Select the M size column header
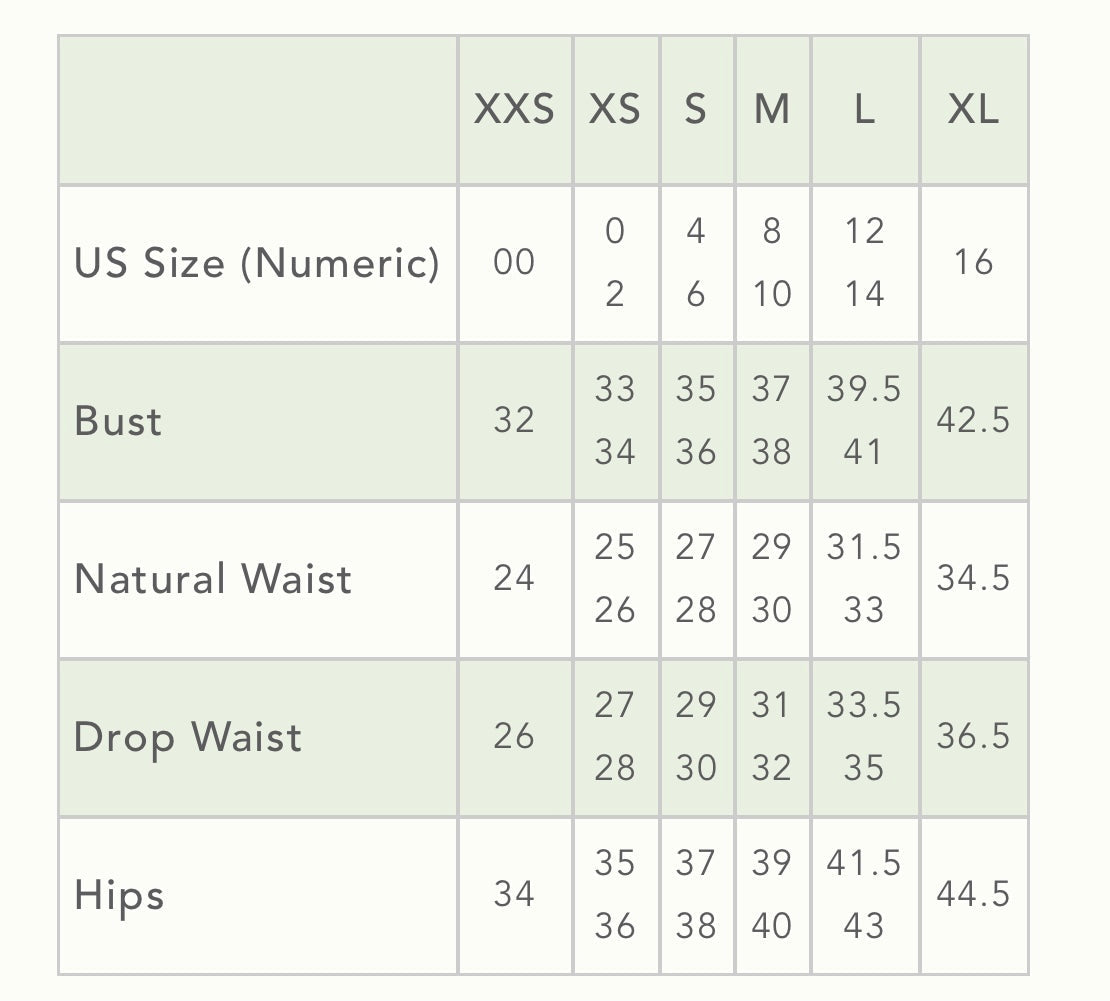The width and height of the screenshot is (1110, 1001). 772,109
